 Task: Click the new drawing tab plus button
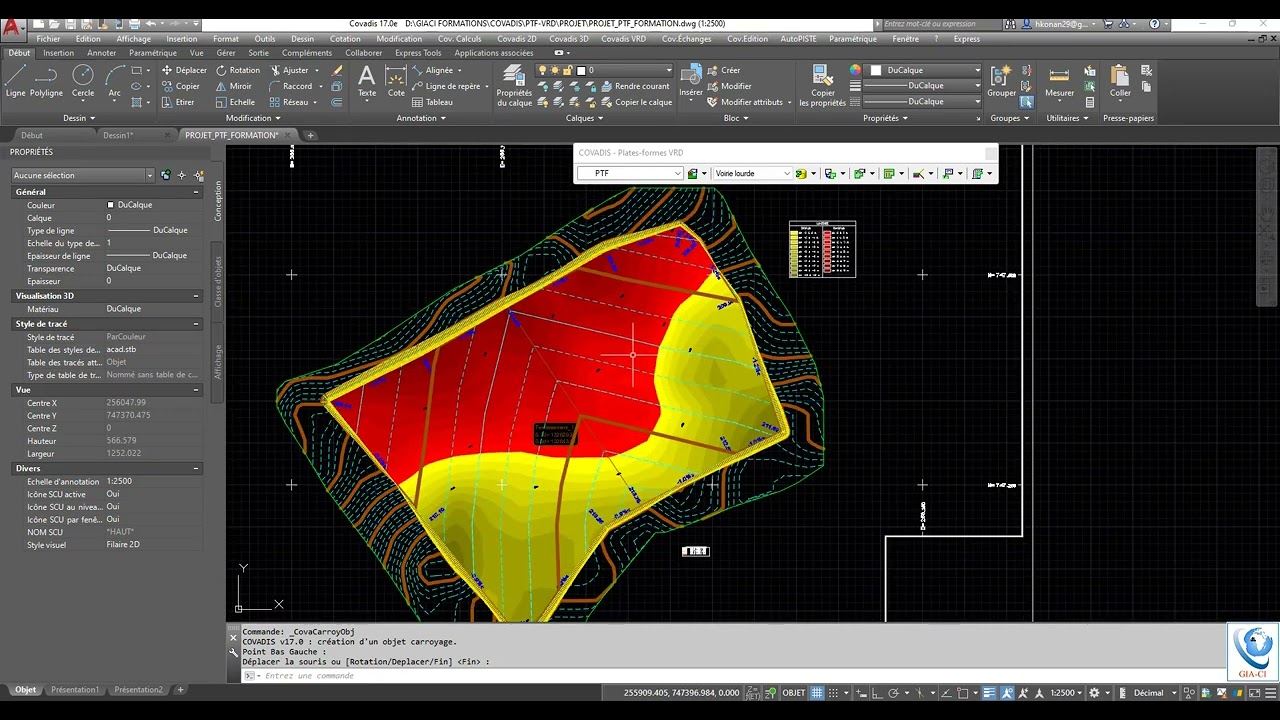tap(311, 135)
